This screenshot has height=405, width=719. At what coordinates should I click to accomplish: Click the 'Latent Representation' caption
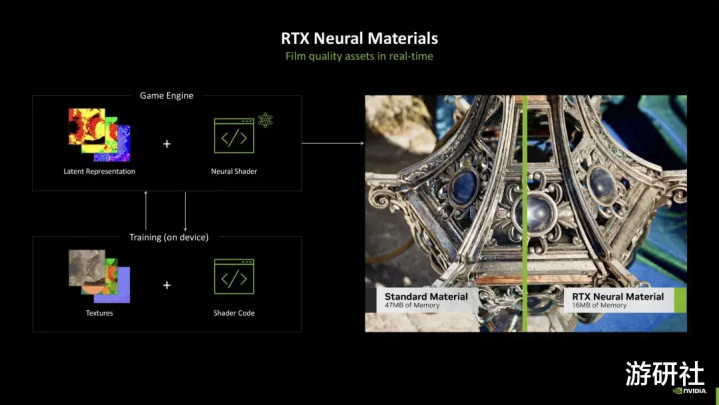100,171
